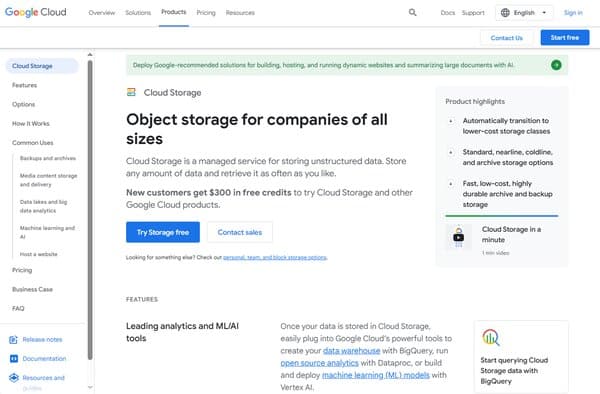Click the Start free button
Viewport: 600px width, 394px height.
[565, 37]
